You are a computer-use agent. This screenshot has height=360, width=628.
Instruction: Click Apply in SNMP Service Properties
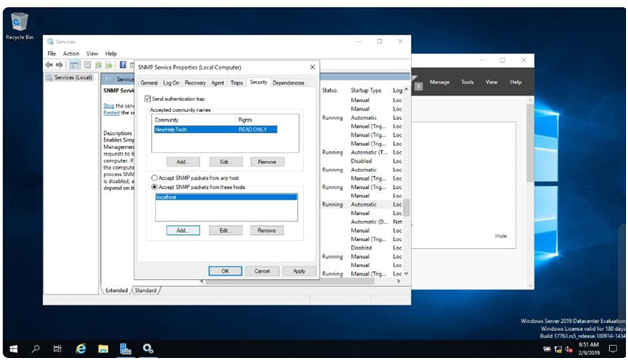tap(299, 271)
